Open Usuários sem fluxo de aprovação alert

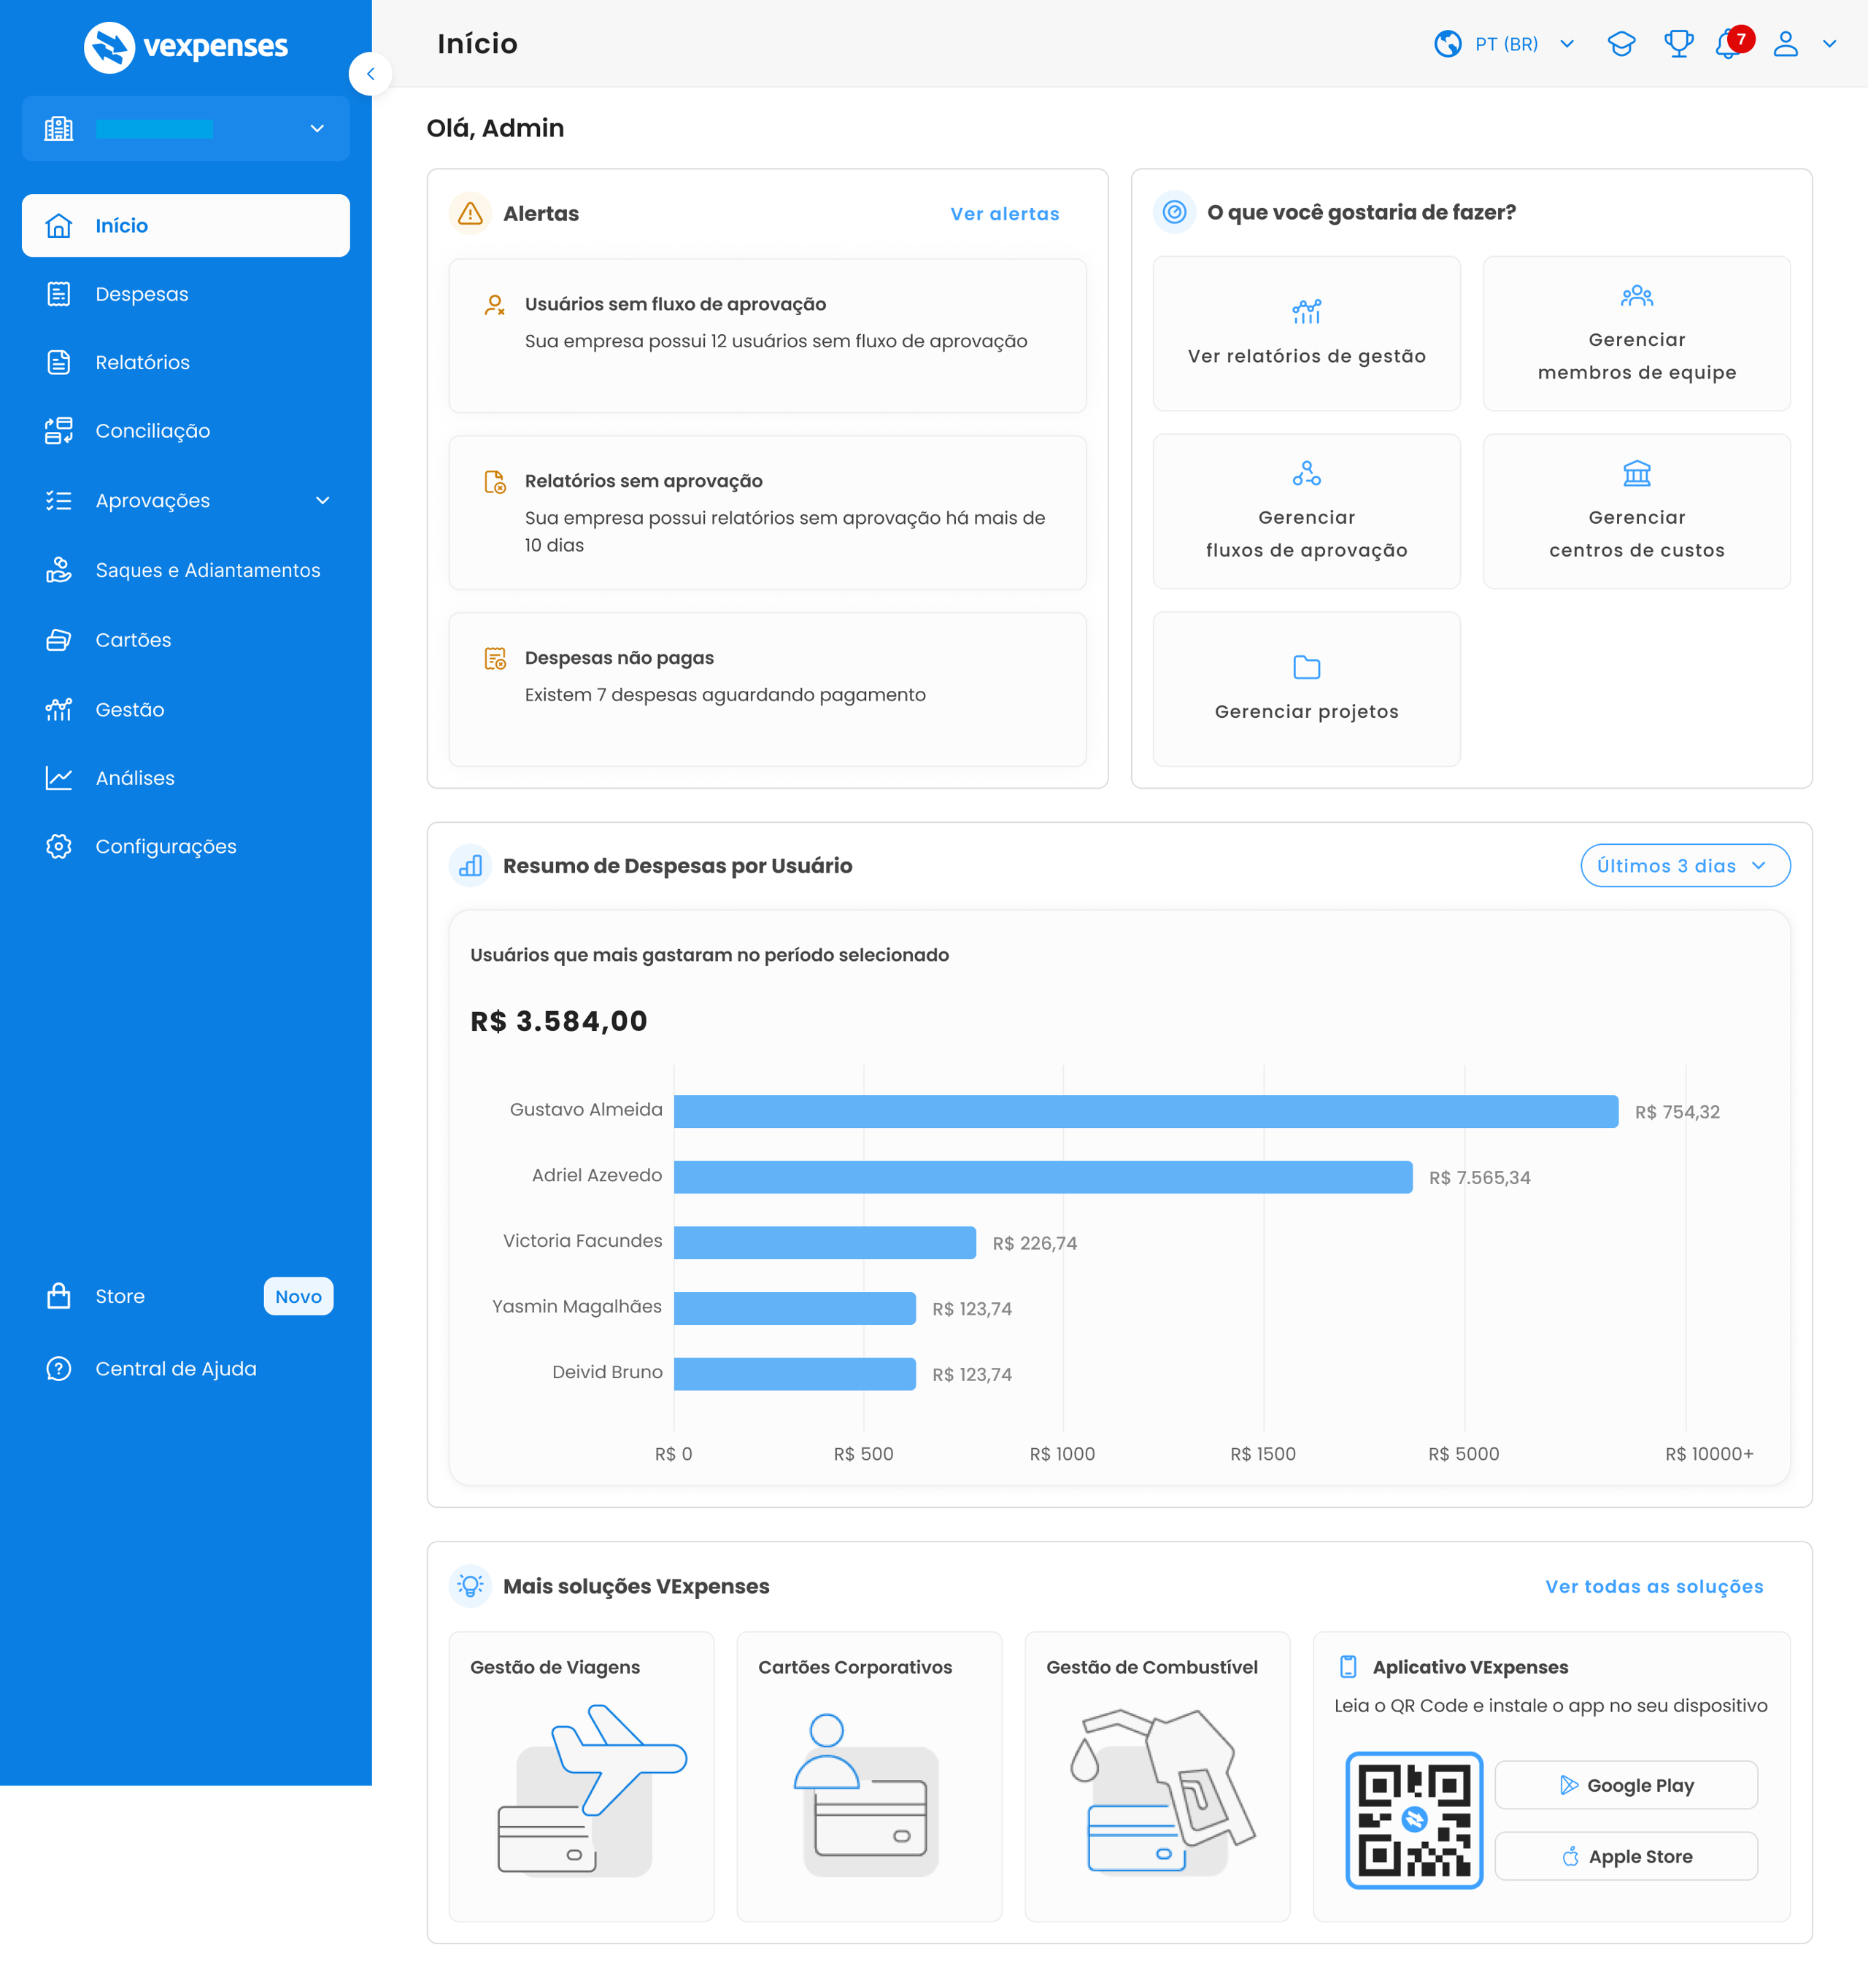coord(767,336)
